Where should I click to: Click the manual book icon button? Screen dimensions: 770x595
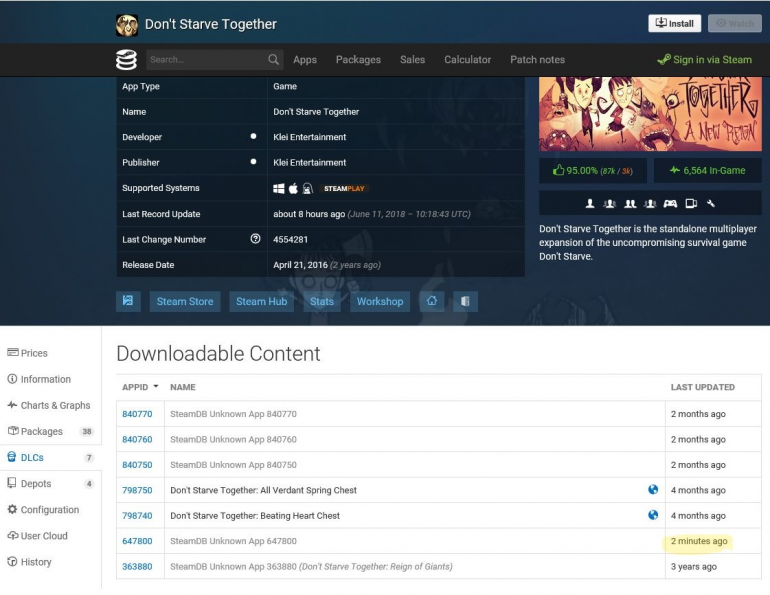pyautogui.click(x=465, y=301)
